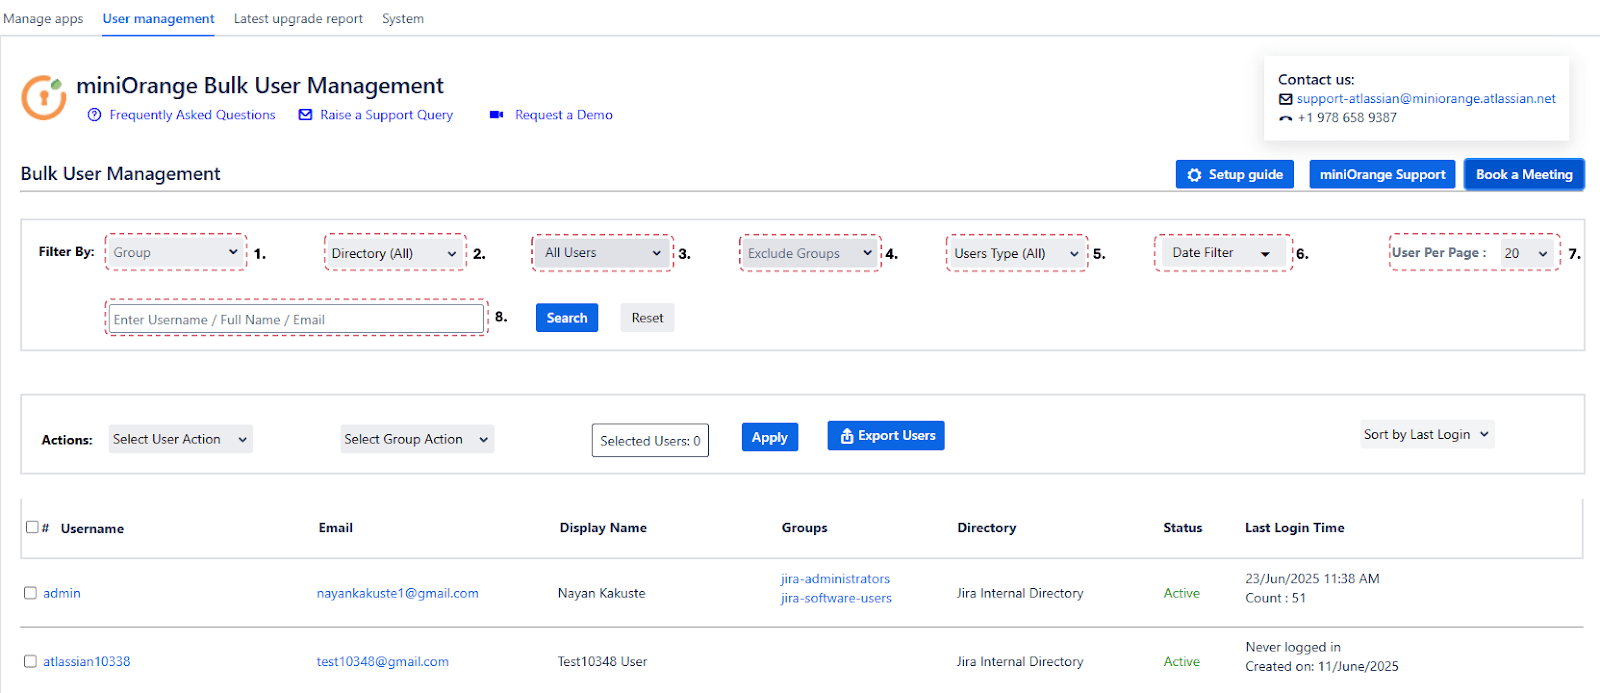Click the miniOrange logo icon

click(x=44, y=97)
